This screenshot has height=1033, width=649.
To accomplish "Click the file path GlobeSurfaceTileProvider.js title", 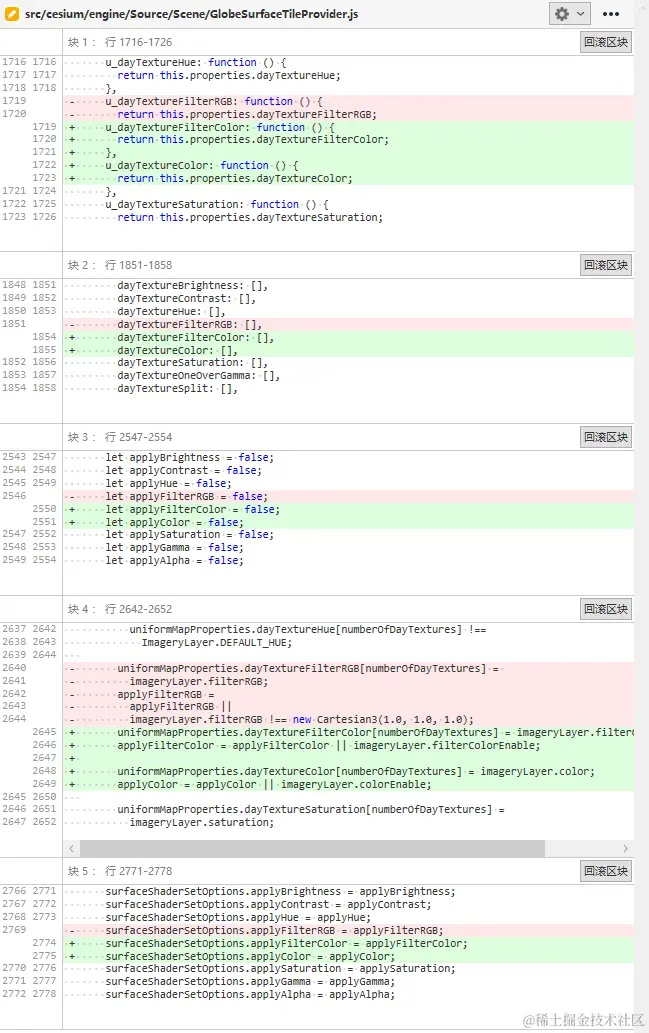I will (x=192, y=14).
